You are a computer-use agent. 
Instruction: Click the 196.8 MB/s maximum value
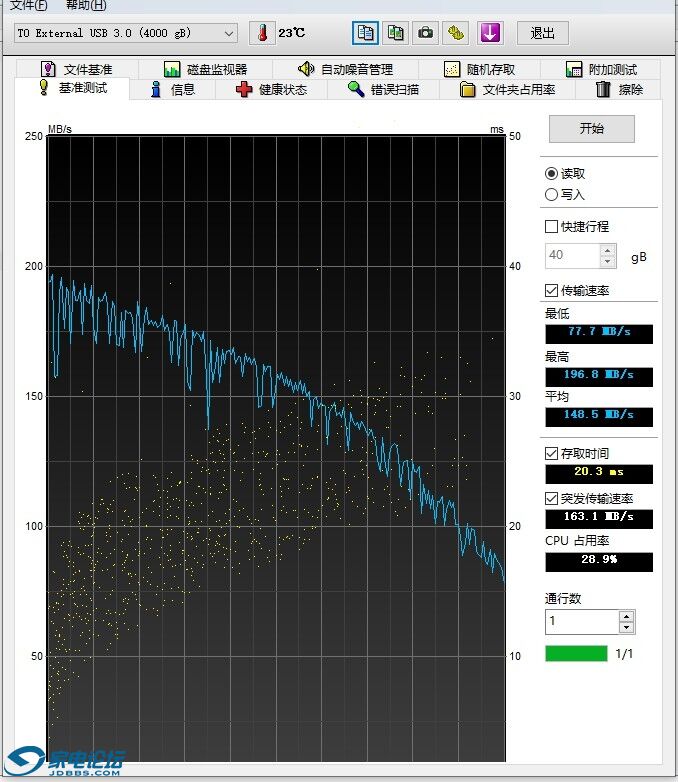click(x=599, y=377)
